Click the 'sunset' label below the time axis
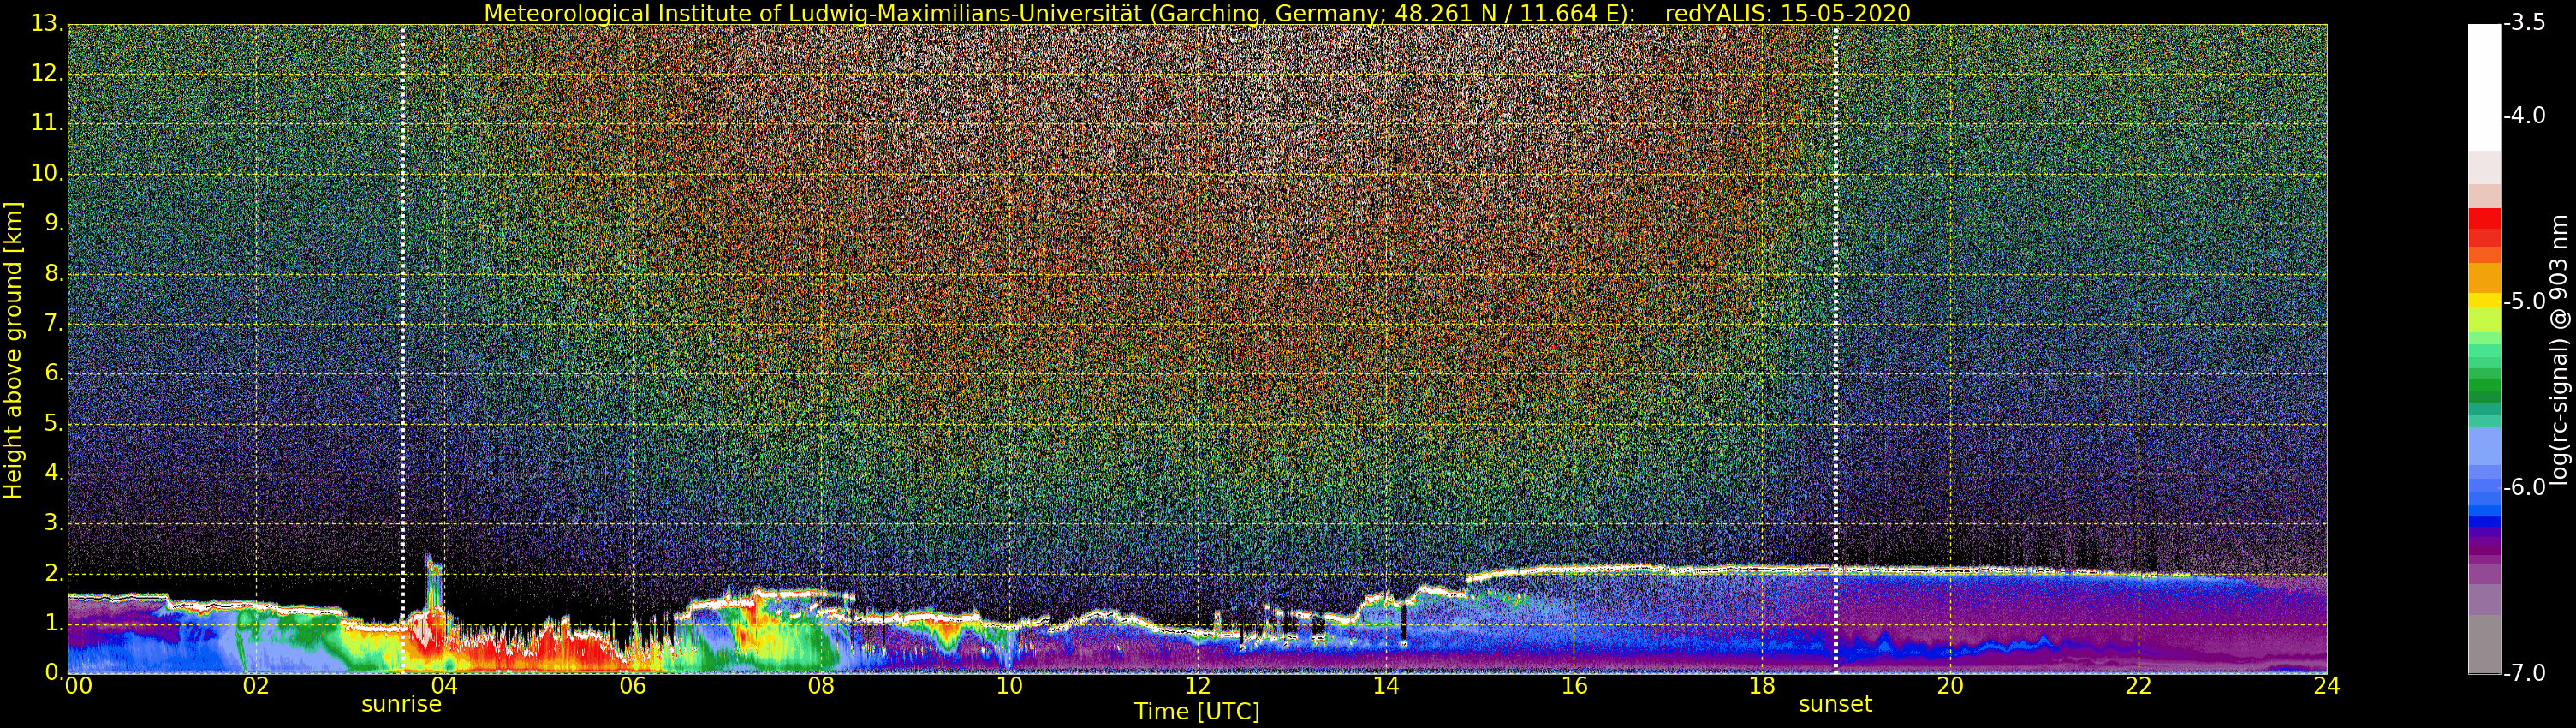Image resolution: width=2576 pixels, height=728 pixels. click(x=1835, y=704)
